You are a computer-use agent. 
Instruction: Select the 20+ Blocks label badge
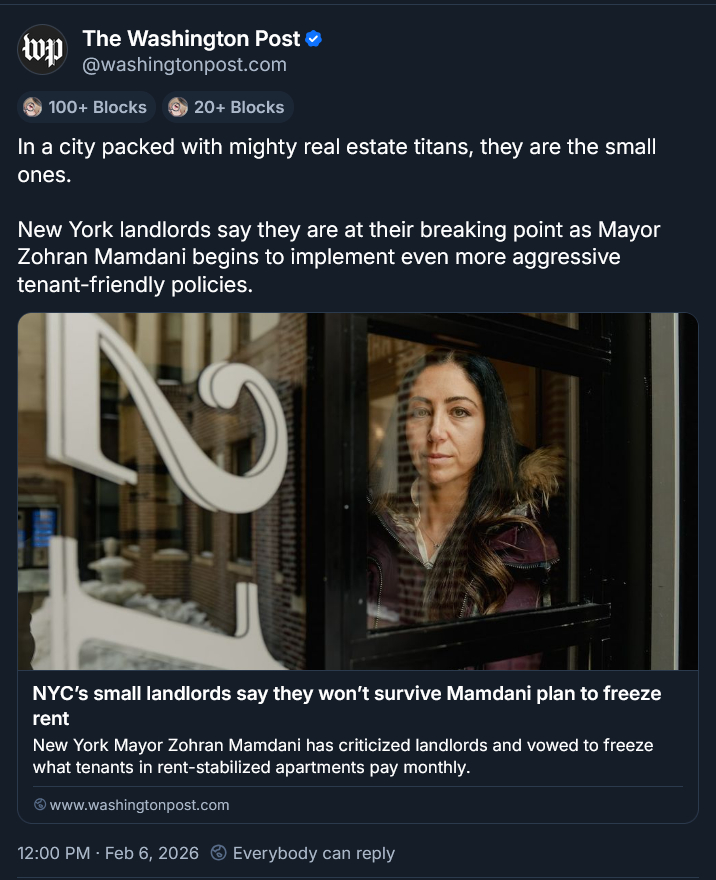pyautogui.click(x=228, y=107)
